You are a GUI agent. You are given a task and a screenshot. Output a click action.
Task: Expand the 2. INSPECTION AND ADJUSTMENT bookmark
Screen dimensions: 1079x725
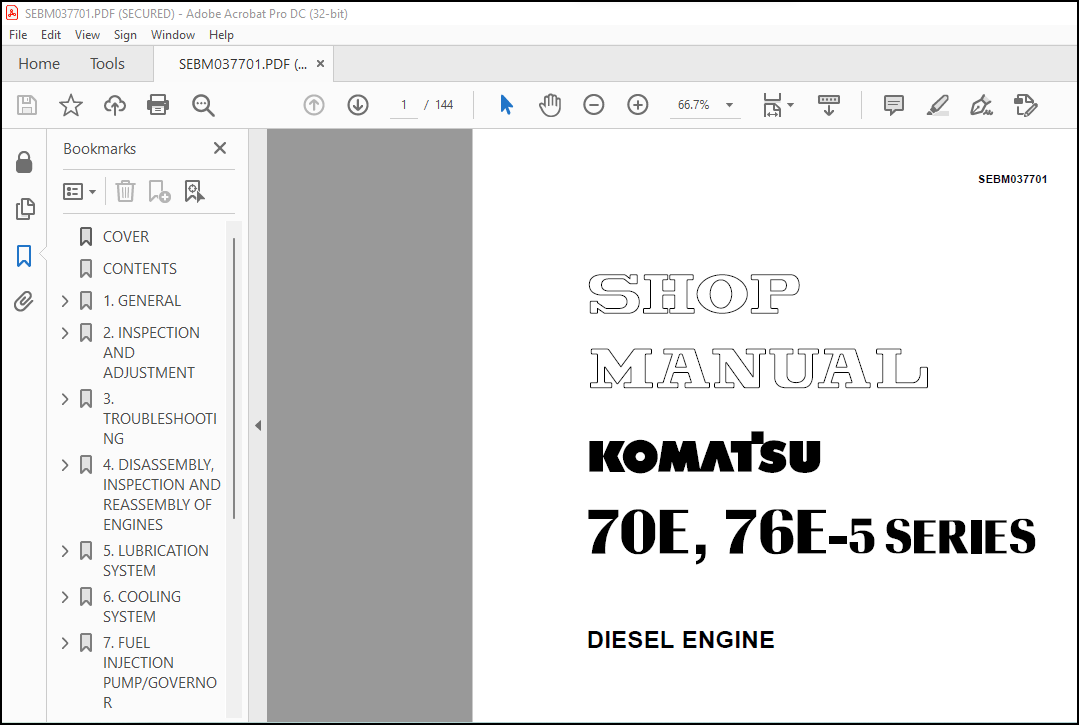[65, 333]
